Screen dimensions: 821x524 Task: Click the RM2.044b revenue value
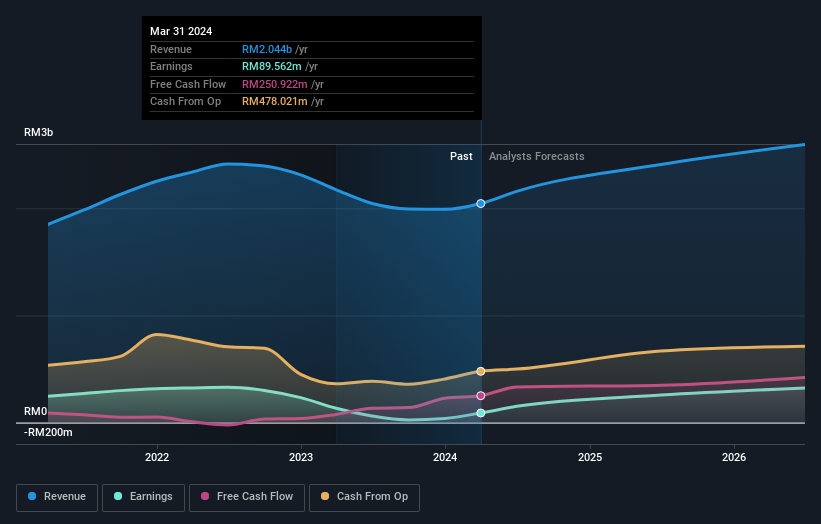[267, 49]
